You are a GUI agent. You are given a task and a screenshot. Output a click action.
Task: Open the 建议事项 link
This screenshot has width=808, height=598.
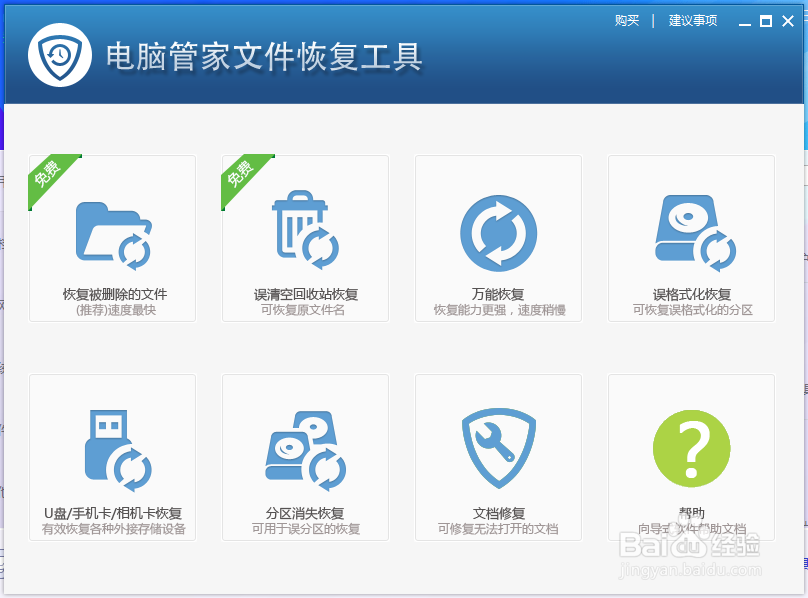[x=693, y=21]
